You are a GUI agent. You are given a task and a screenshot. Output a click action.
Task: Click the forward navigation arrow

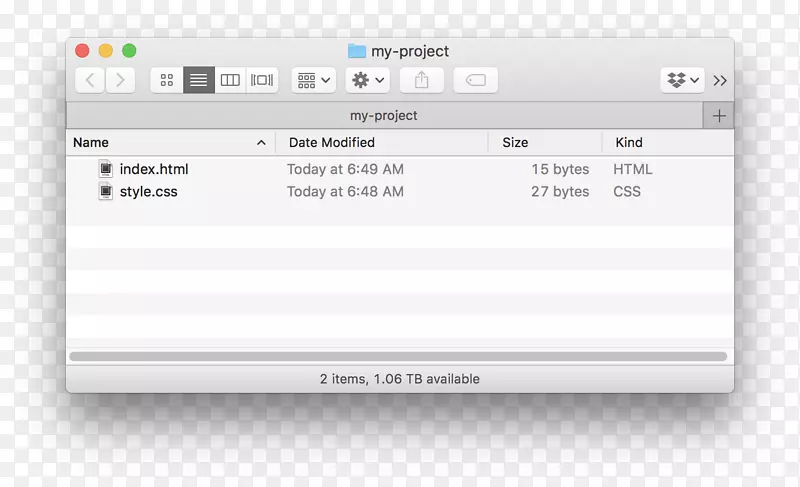[120, 80]
